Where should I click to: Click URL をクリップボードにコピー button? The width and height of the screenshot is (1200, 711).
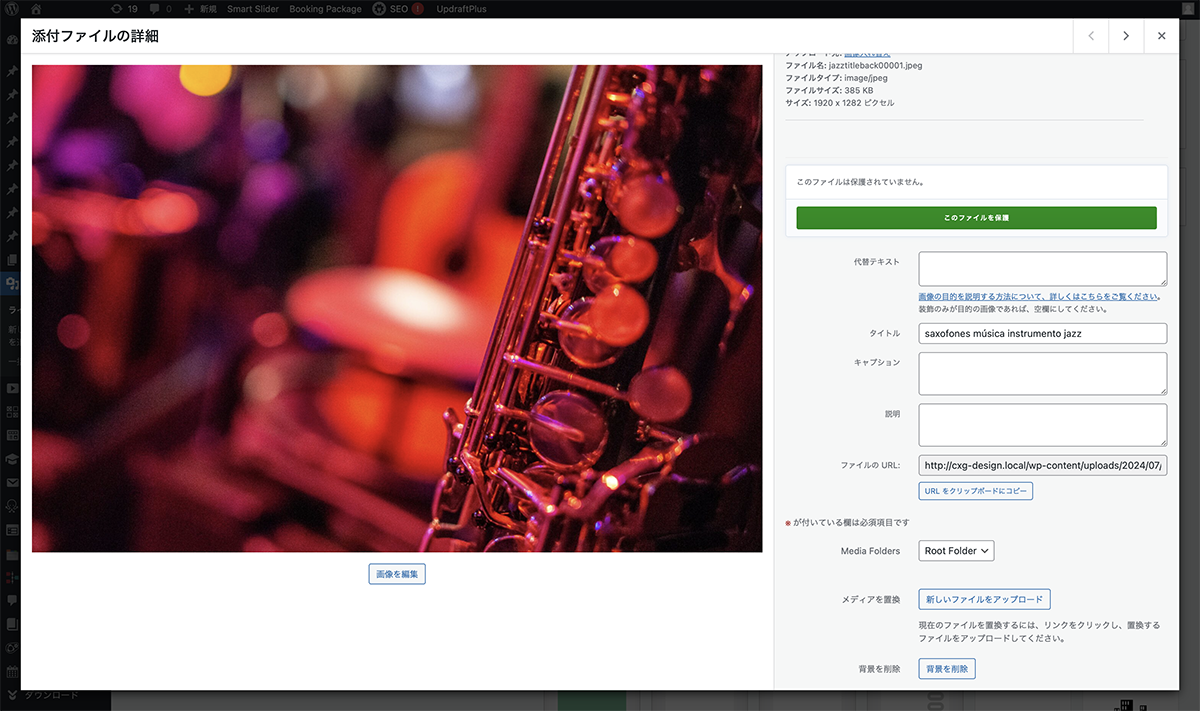975,491
